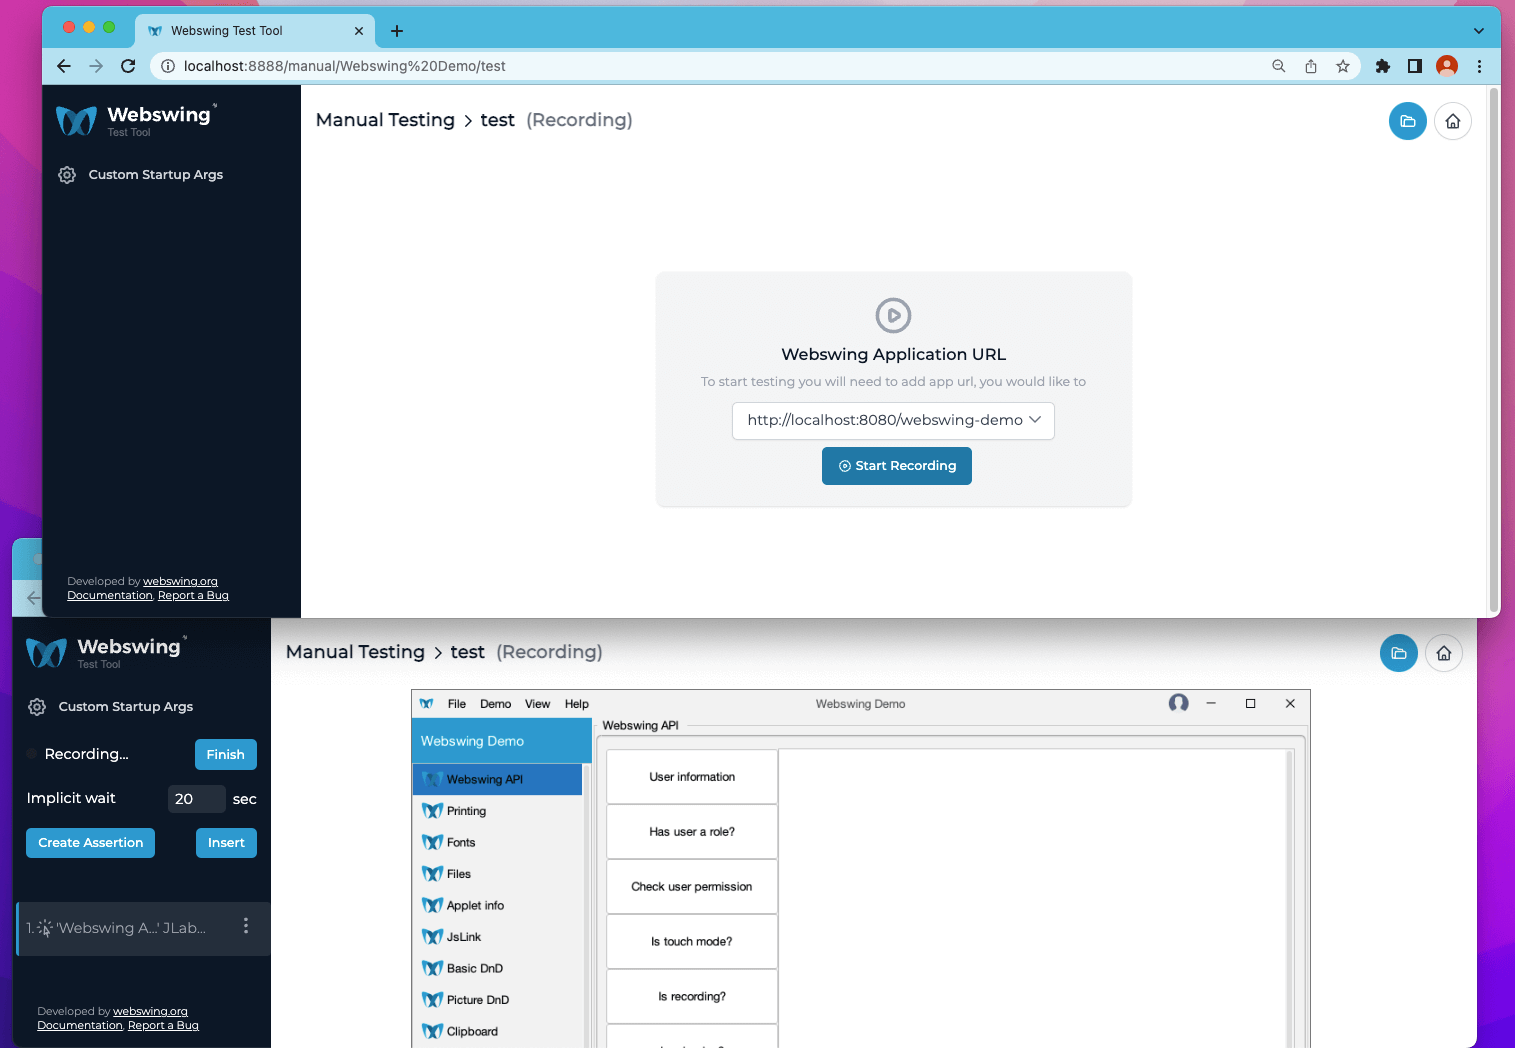This screenshot has height=1048, width=1515.
Task: Click the Webswing logo in top window sidebar
Action: click(x=136, y=120)
